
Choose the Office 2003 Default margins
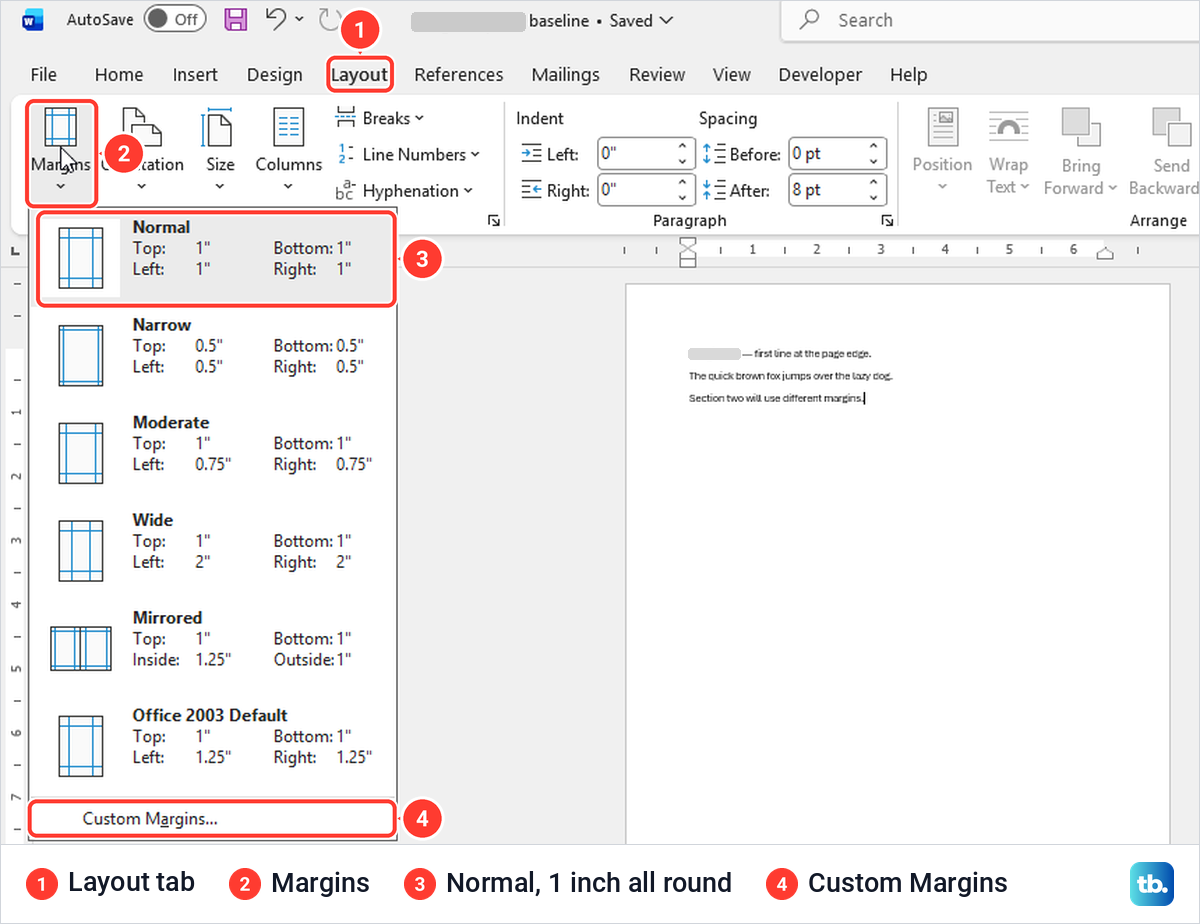point(214,746)
